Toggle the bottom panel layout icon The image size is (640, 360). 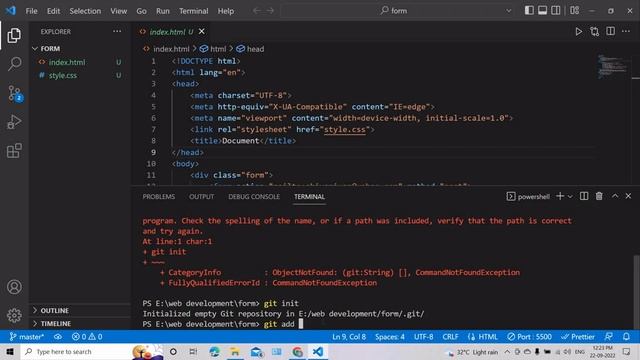point(542,11)
